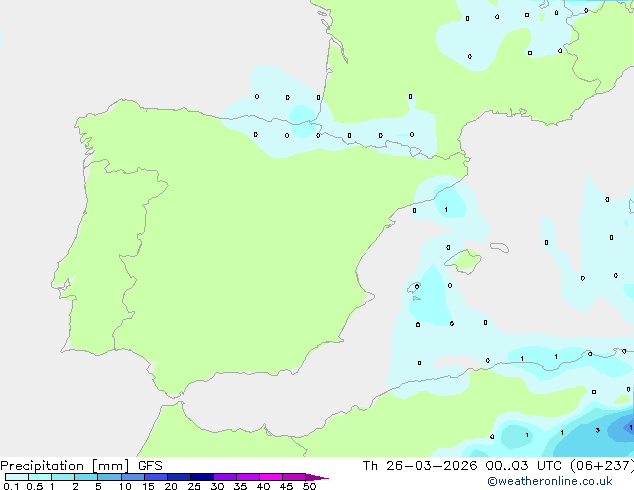The image size is (634, 490).
Task: Click the '[mm]' unit label
Action: [111, 466]
